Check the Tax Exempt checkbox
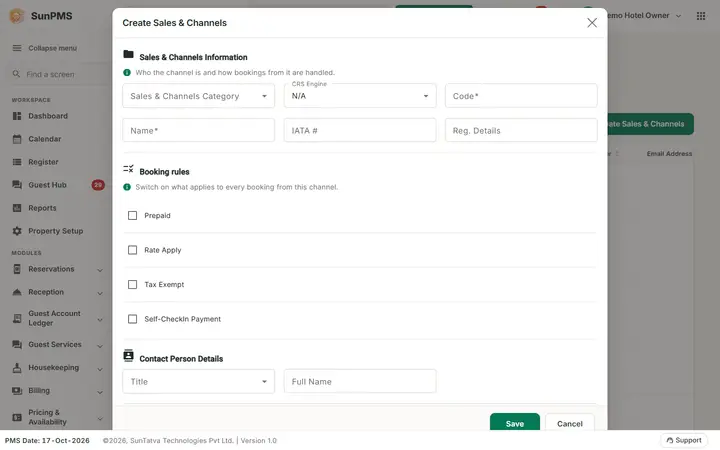This screenshot has height=450, width=720. (x=133, y=285)
